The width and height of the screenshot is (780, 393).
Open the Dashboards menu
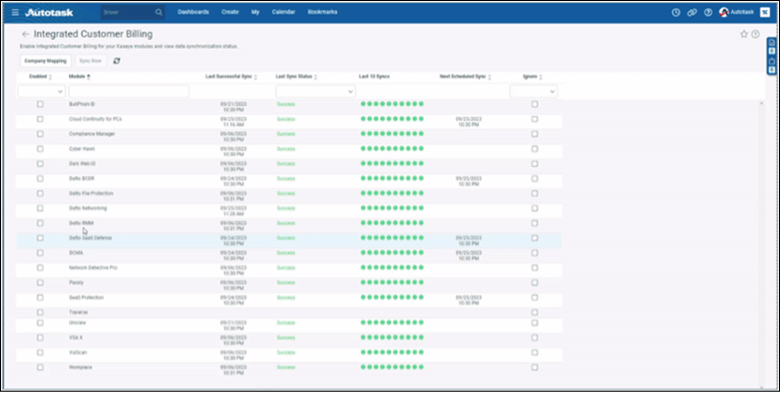[193, 12]
